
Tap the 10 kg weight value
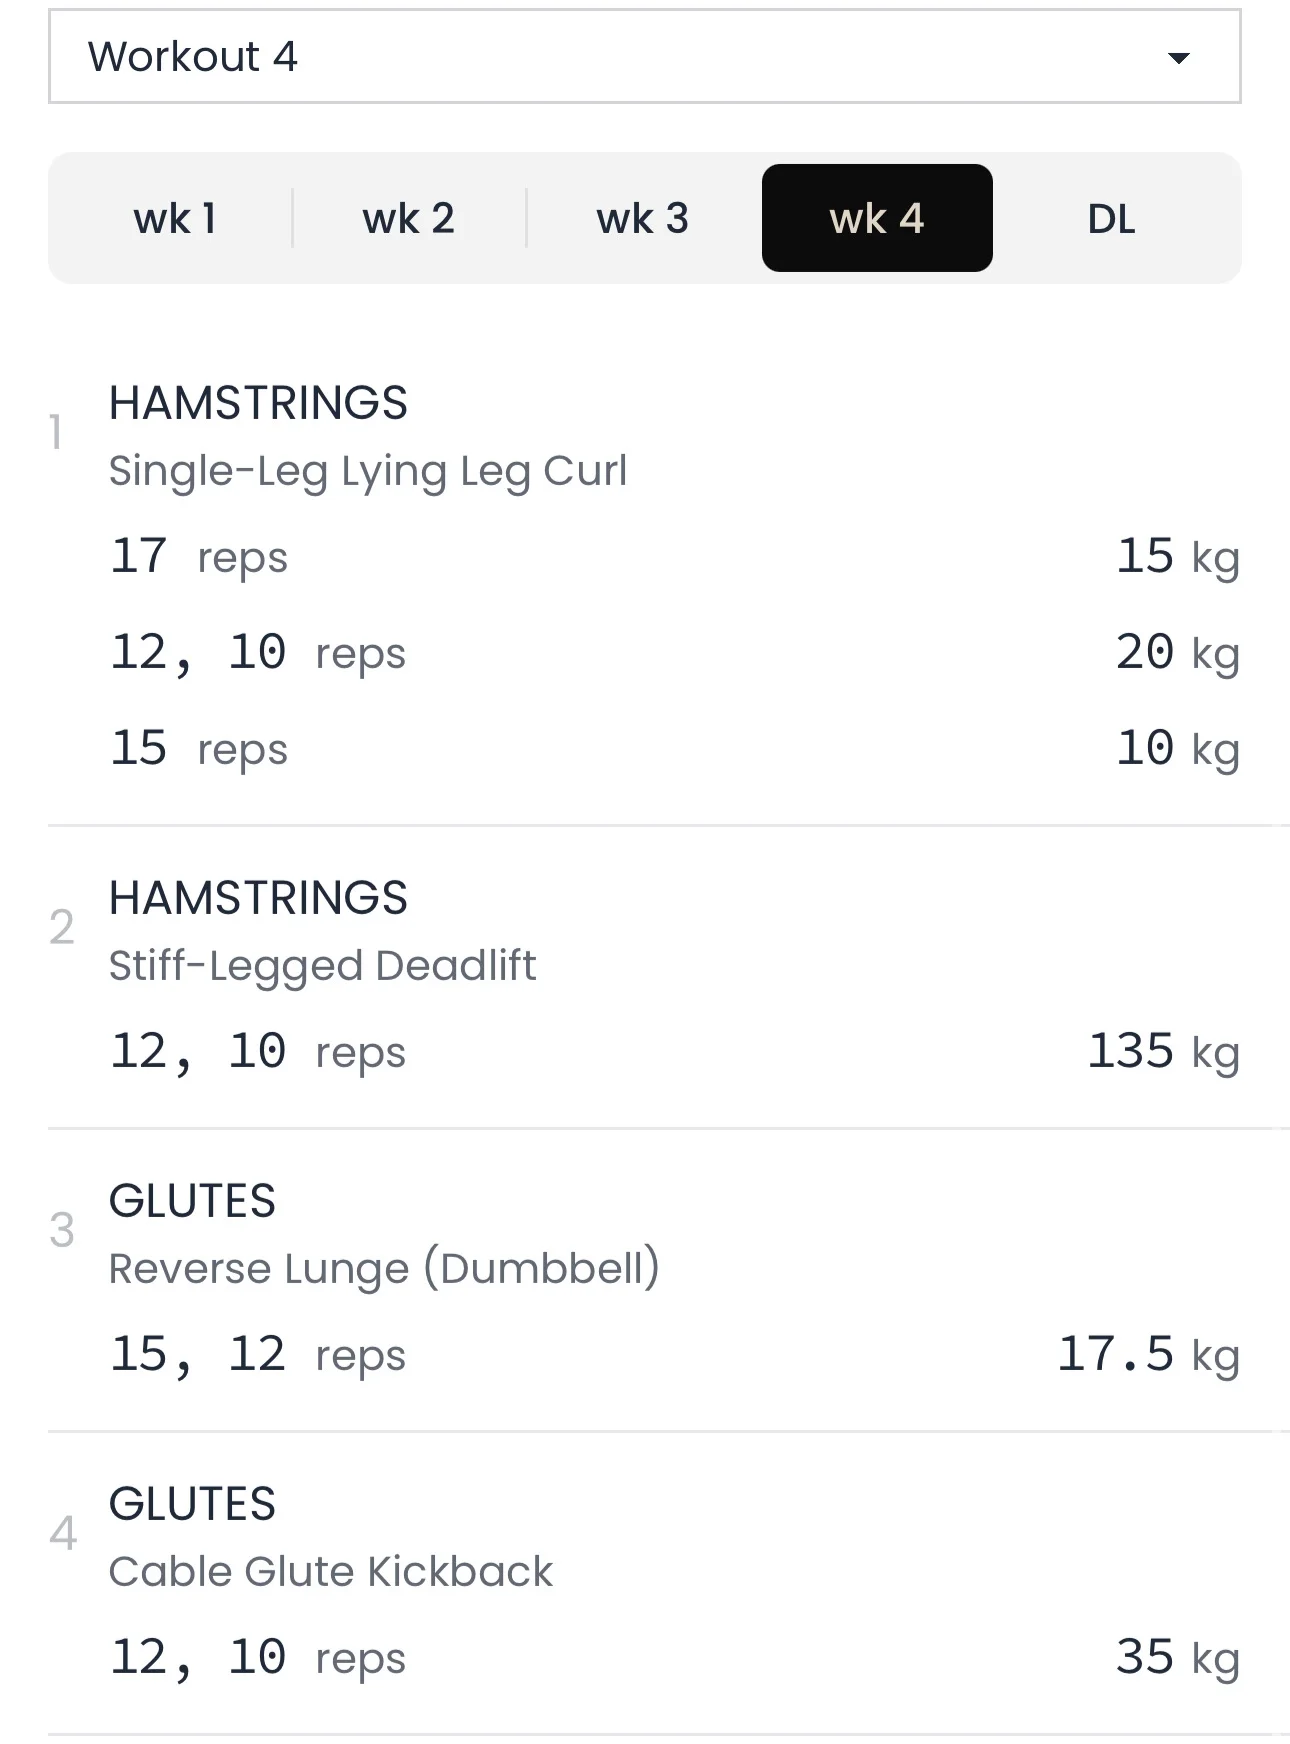[1177, 749]
